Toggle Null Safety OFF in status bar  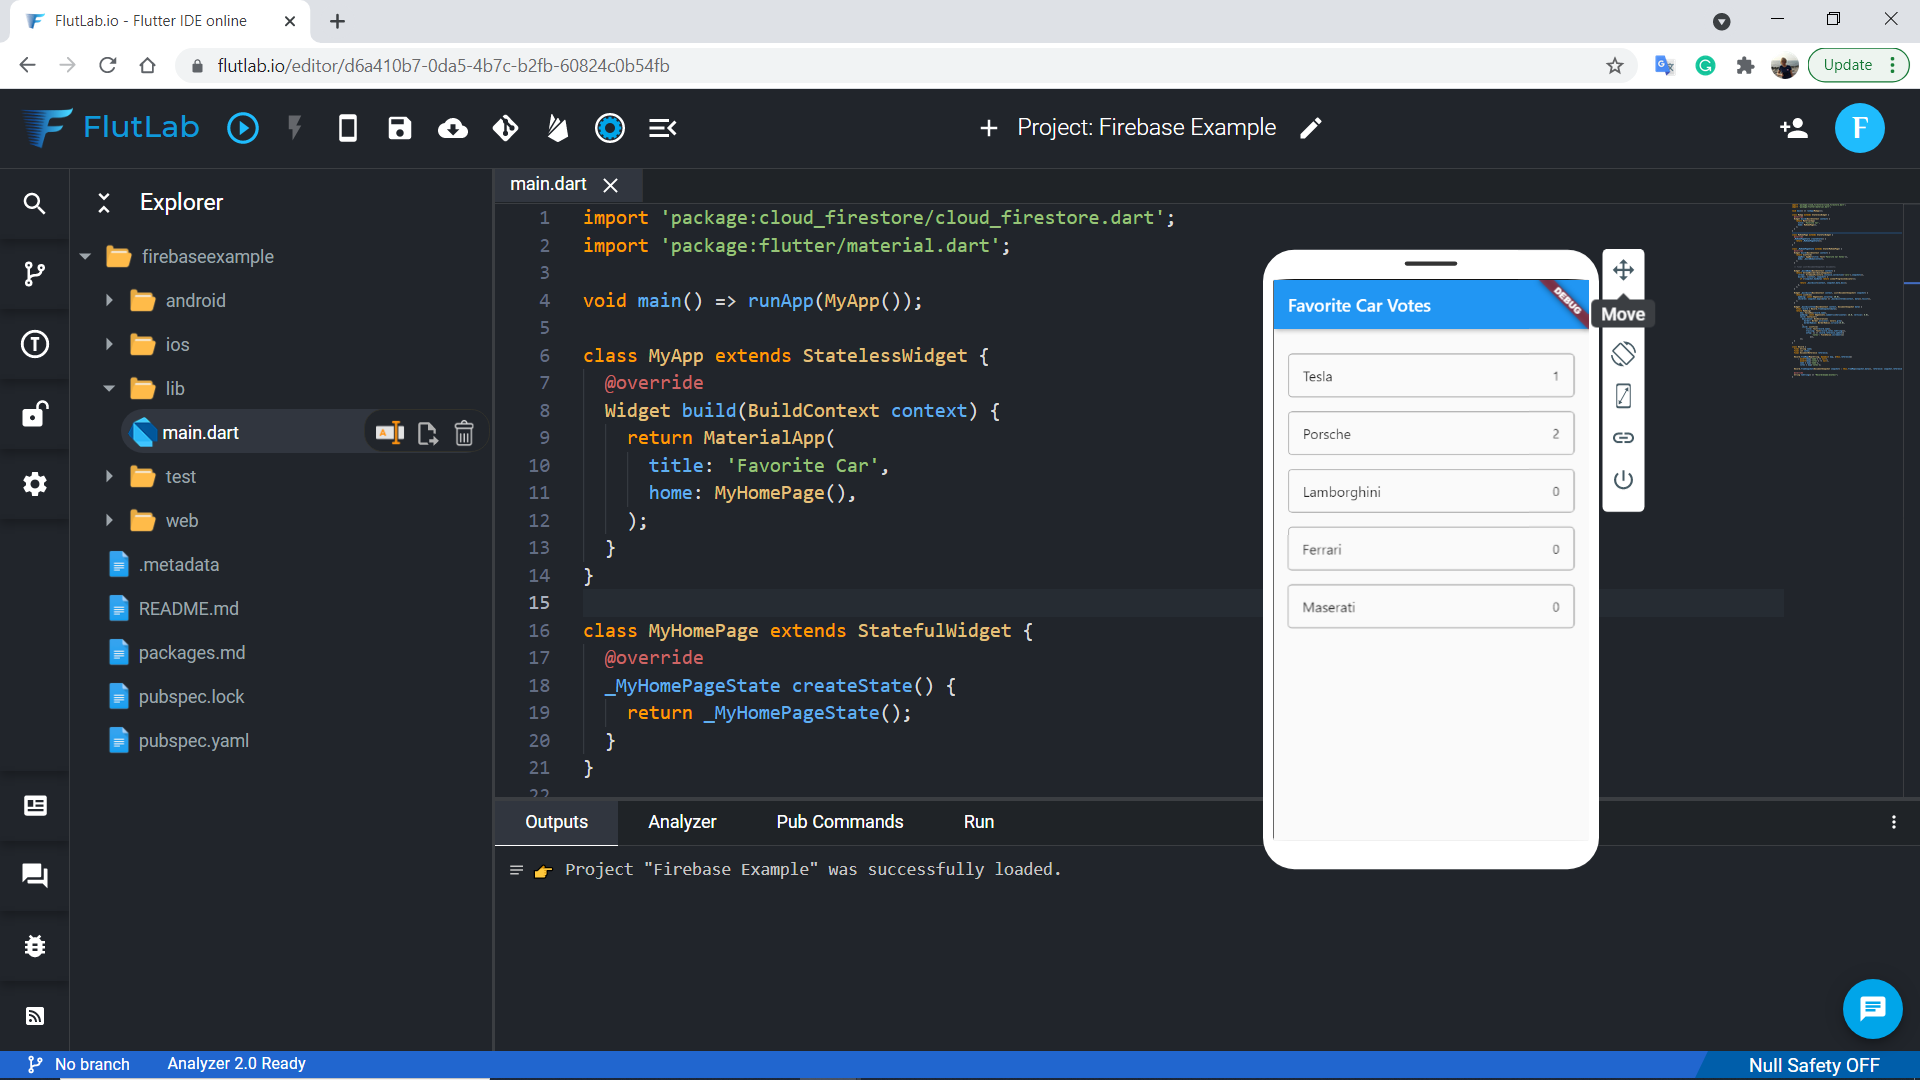coord(1813,1065)
